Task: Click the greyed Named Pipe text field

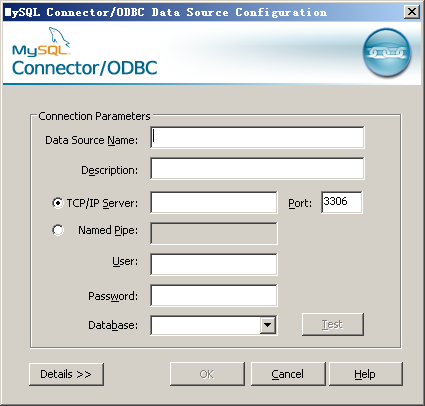Action: [214, 233]
